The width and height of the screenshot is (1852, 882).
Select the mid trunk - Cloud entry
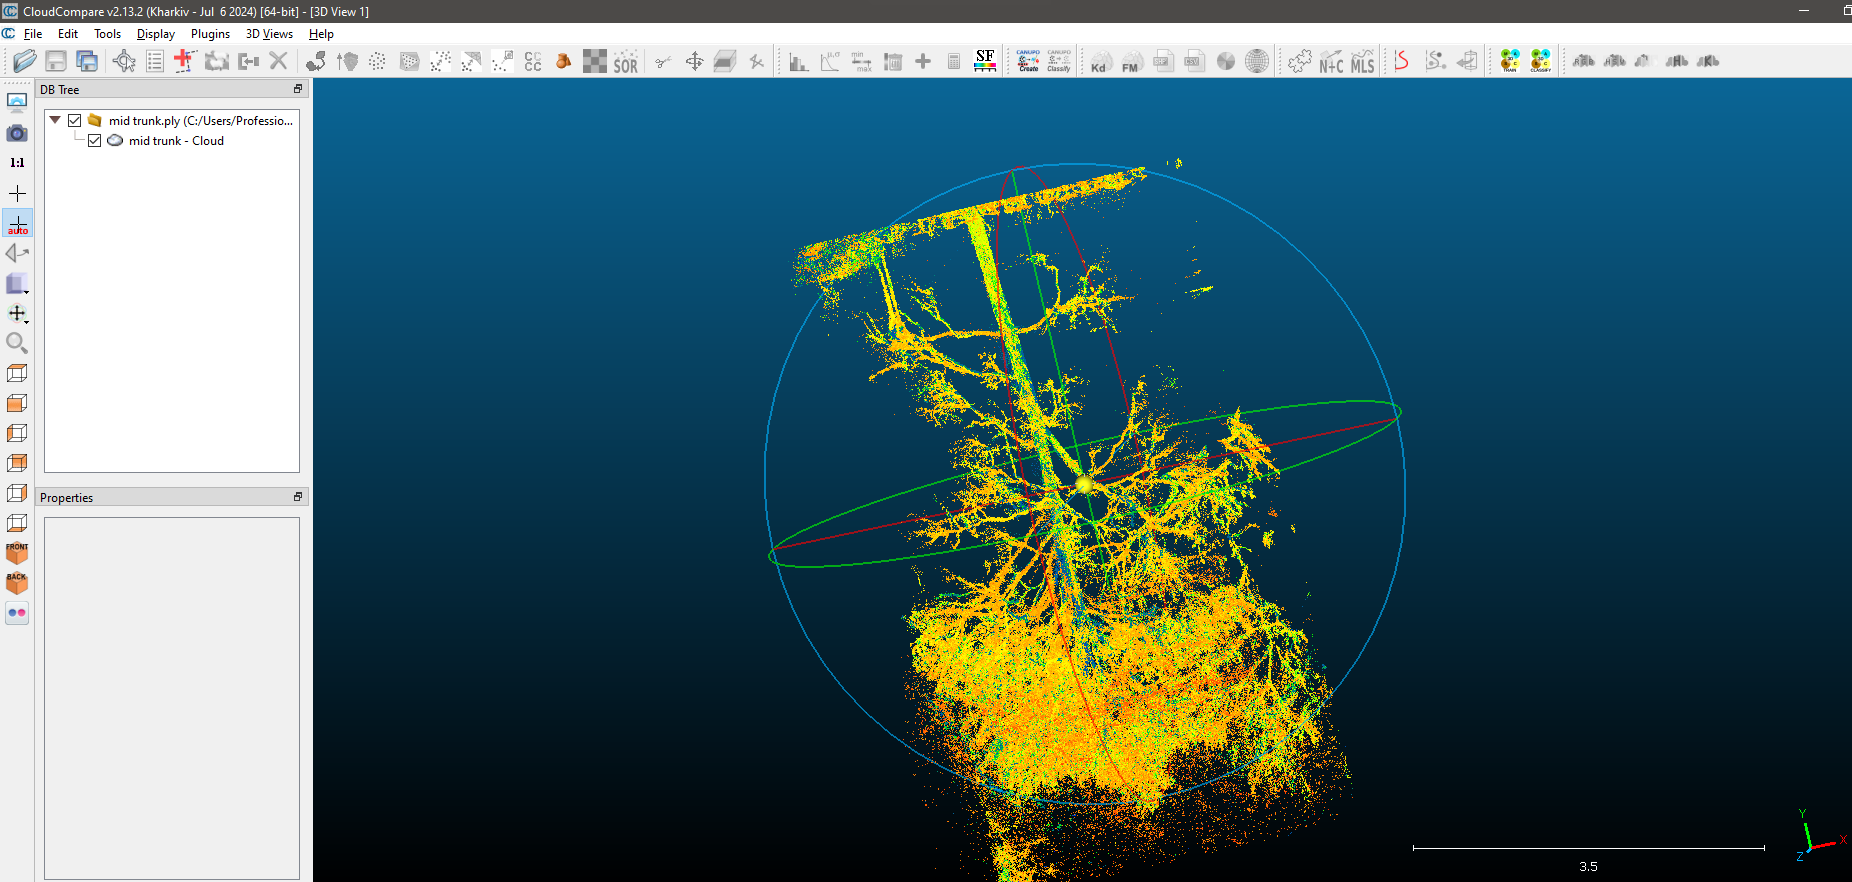click(176, 141)
